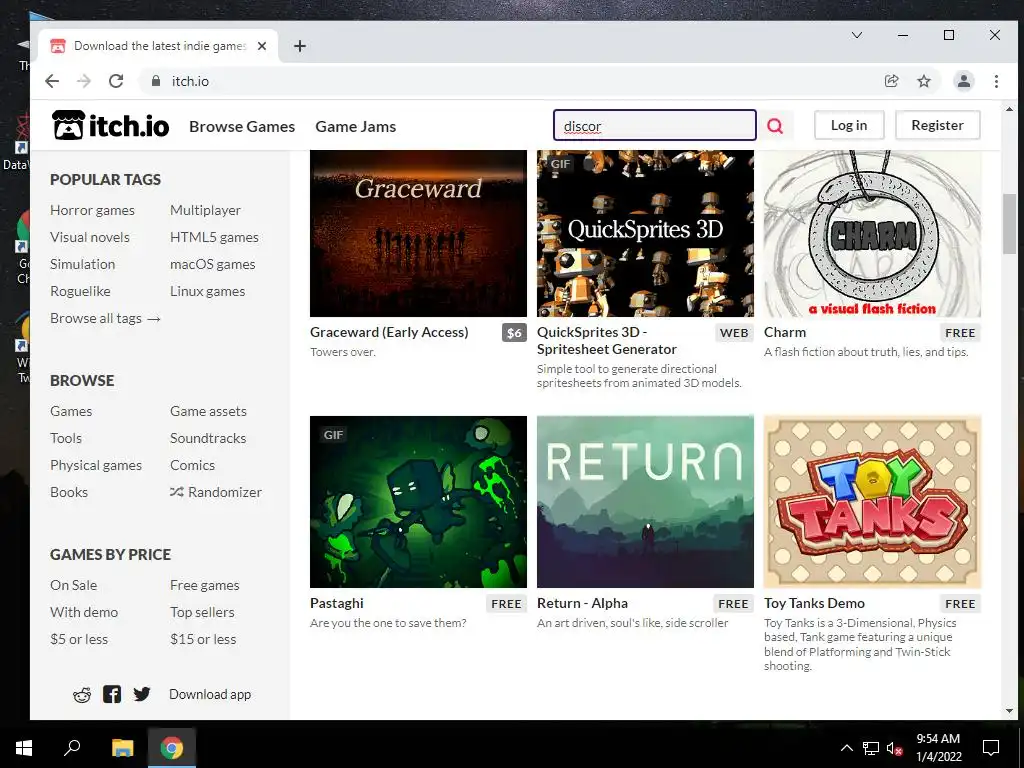Screen dimensions: 1024x768
Task: Open the Toy Tanks Demo title link
Action: coord(814,603)
